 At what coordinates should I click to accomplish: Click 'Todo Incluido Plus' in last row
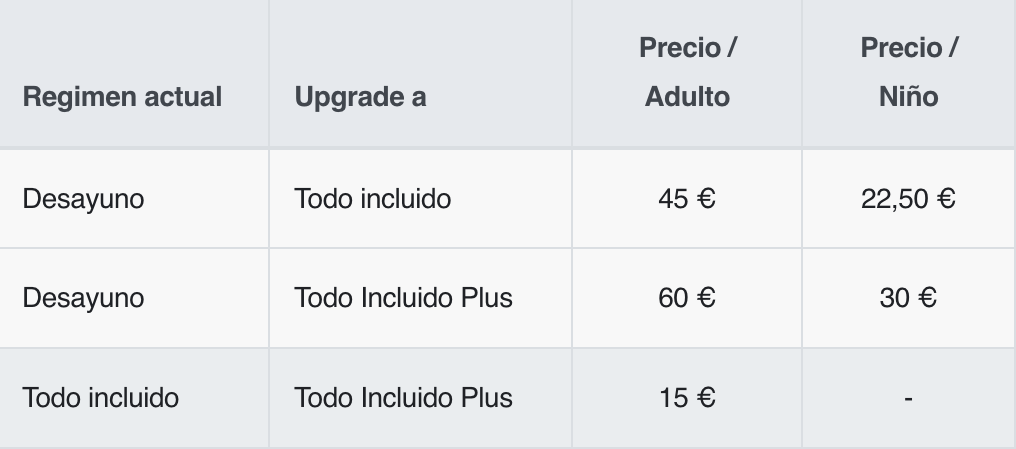point(404,398)
